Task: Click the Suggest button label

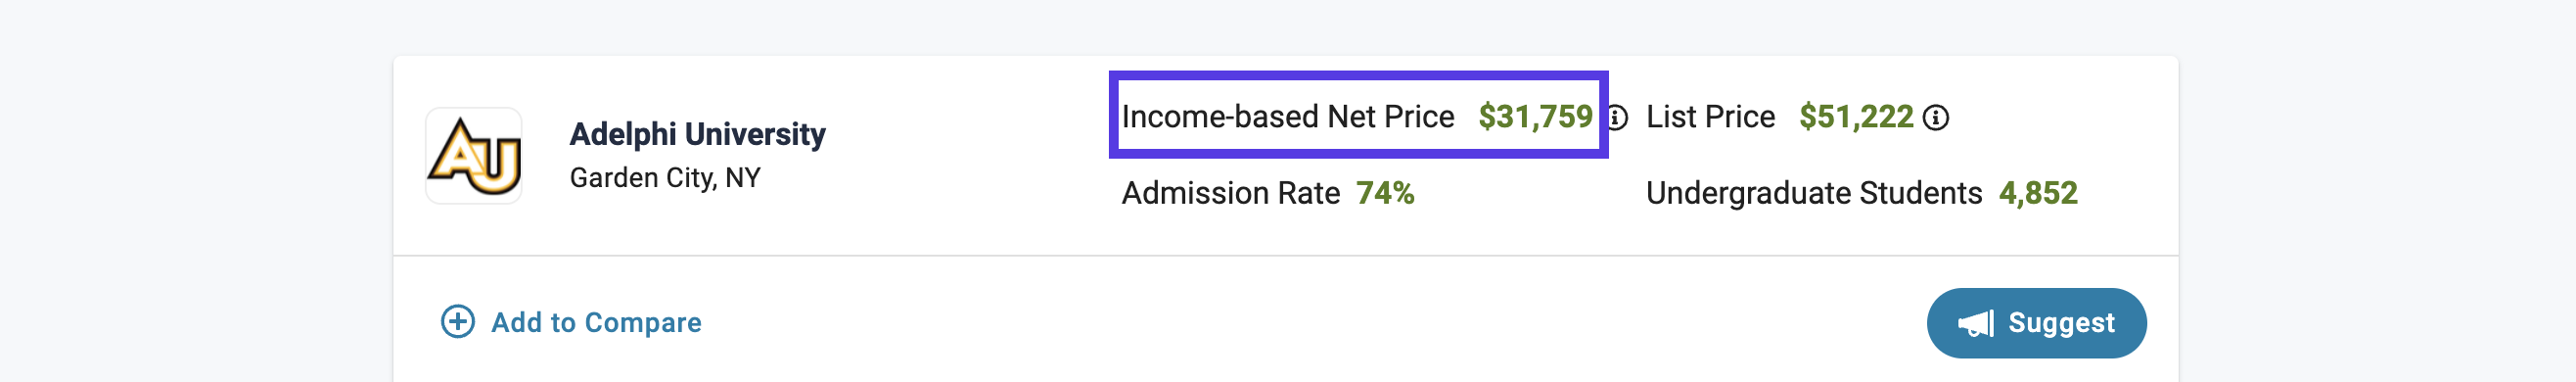Action: 2061,322
